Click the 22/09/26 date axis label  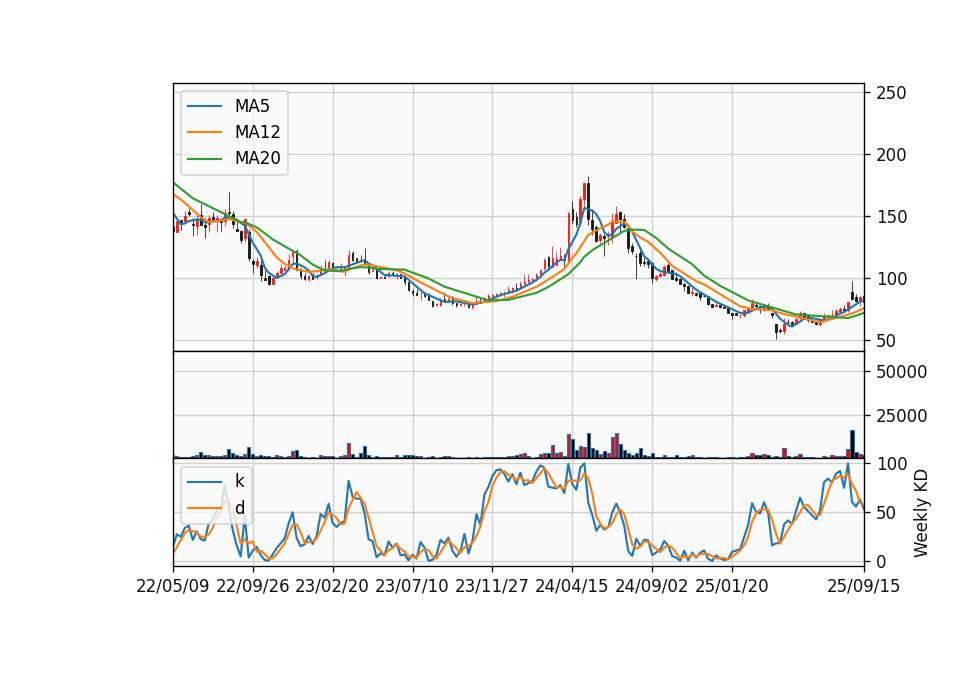pyautogui.click(x=253, y=586)
